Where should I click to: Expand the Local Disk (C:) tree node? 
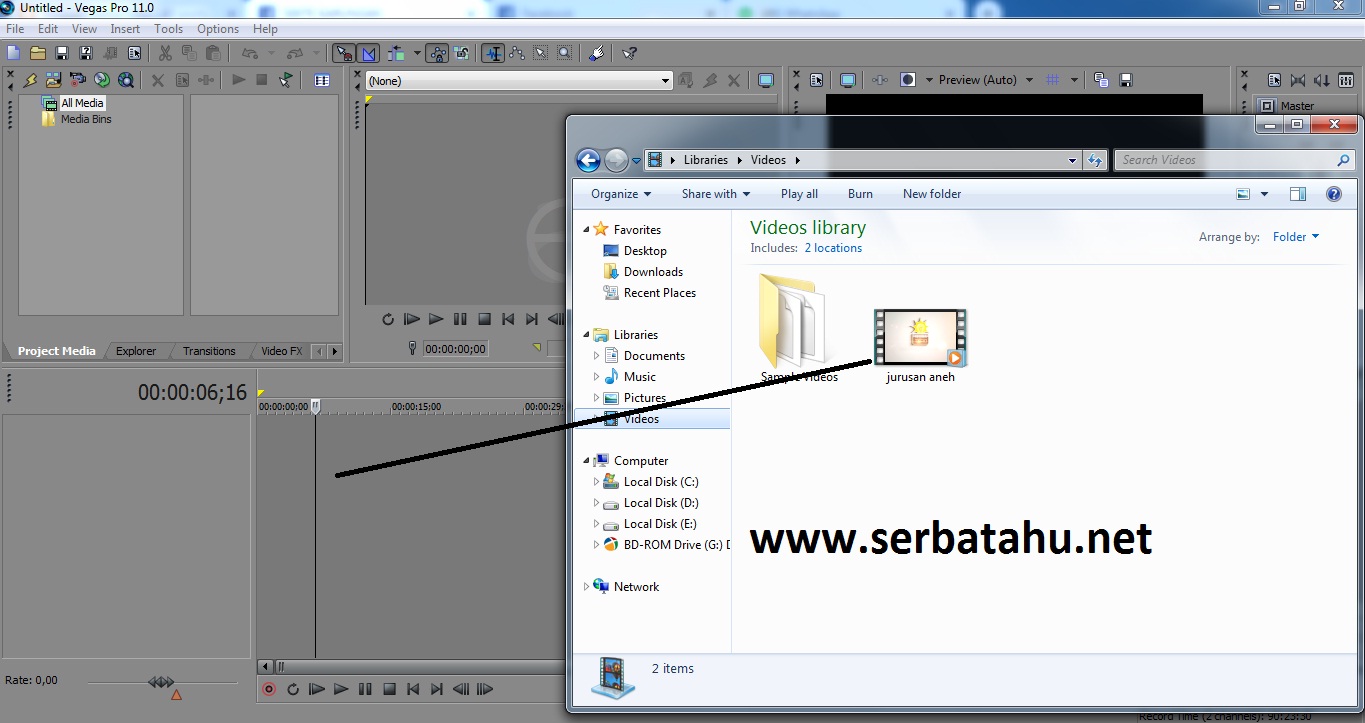coord(597,482)
